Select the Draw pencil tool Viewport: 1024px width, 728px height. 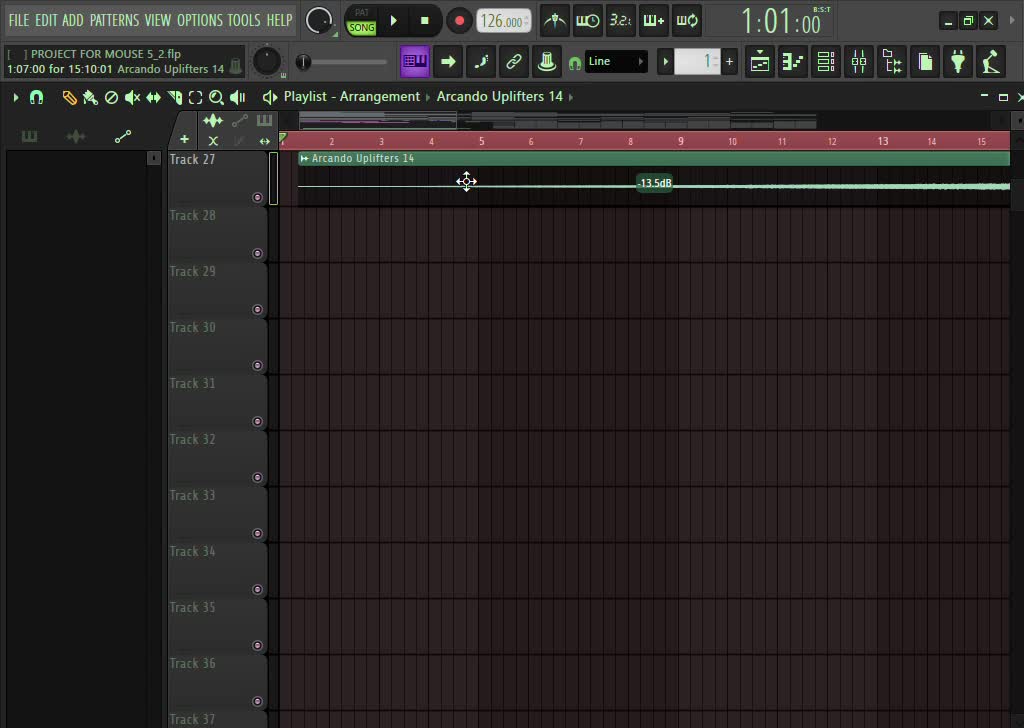coord(69,97)
